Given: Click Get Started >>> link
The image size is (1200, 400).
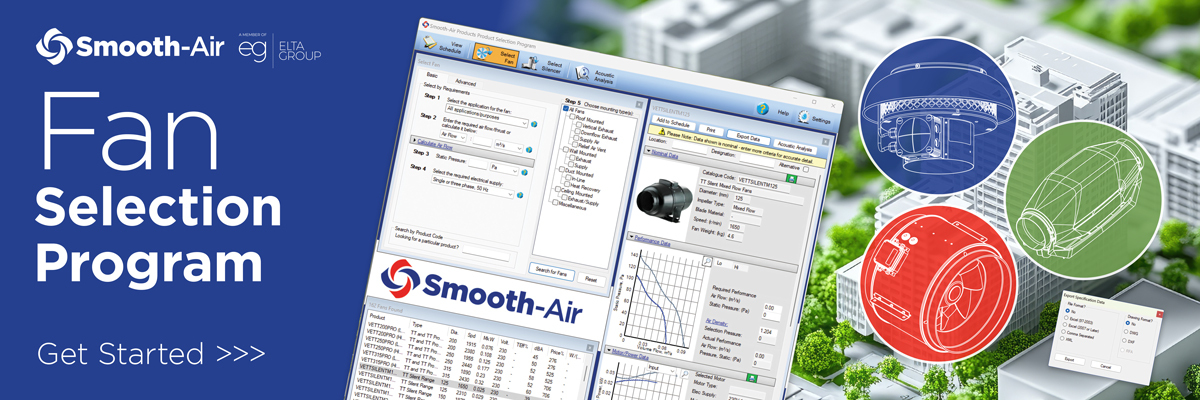Looking at the screenshot, I should coord(151,353).
